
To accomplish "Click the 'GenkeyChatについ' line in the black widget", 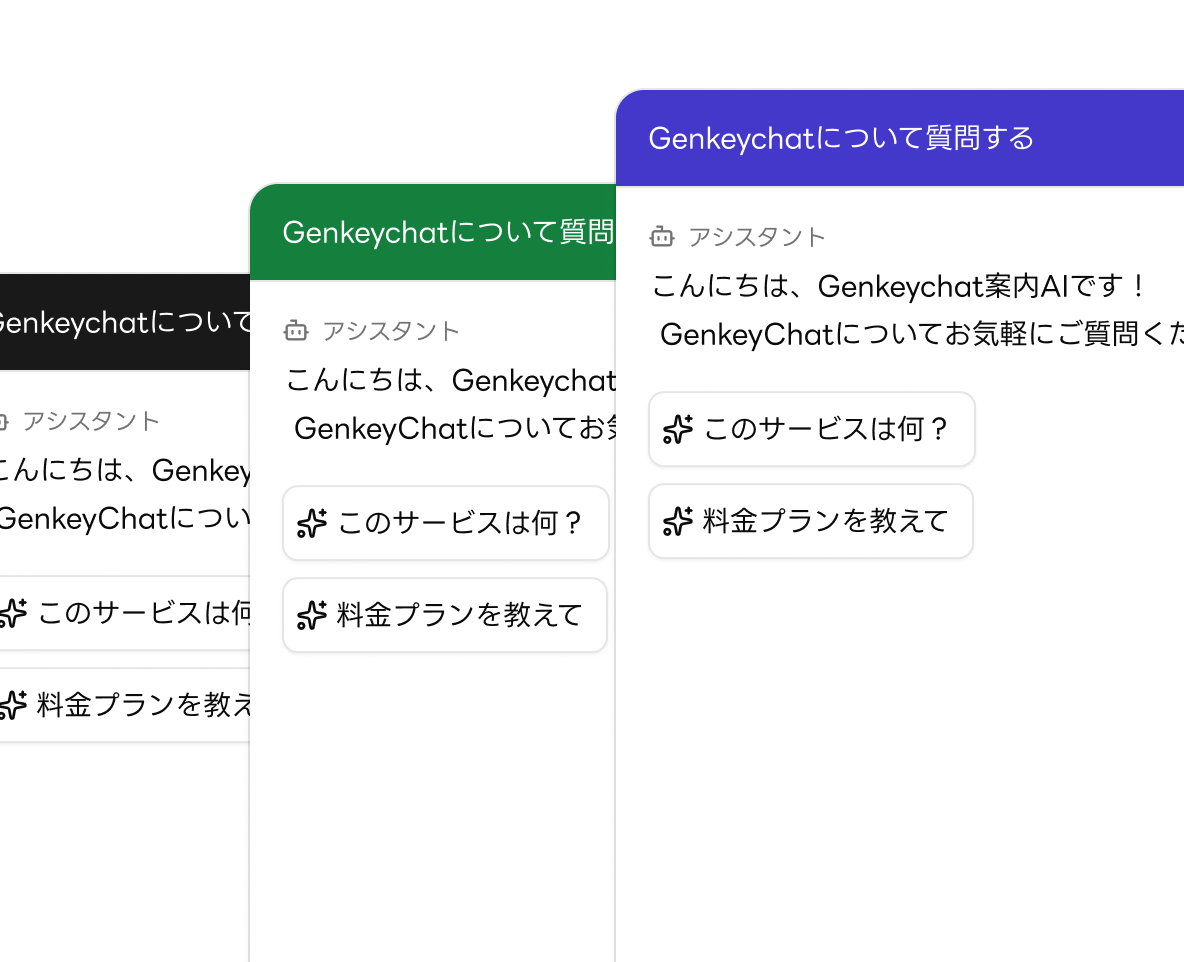I will pos(125,518).
